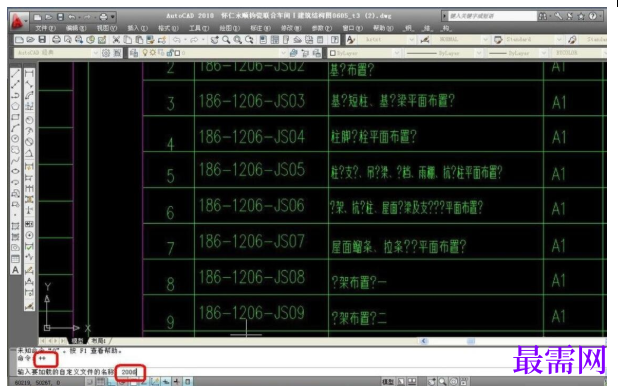Open the Properties palette icon
The image size is (625, 391).
[263, 40]
